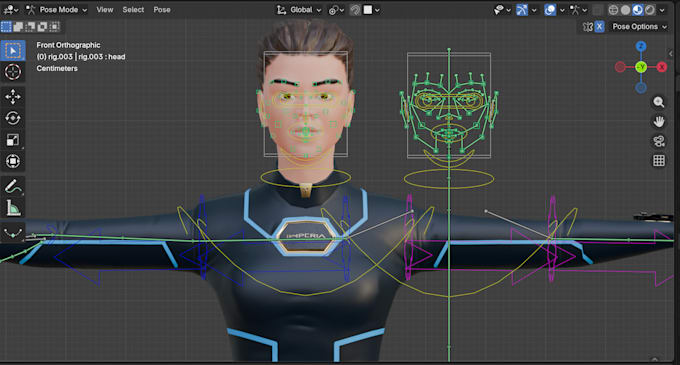Click the green -Y axis on gizmo
680x365 pixels.
tap(641, 67)
